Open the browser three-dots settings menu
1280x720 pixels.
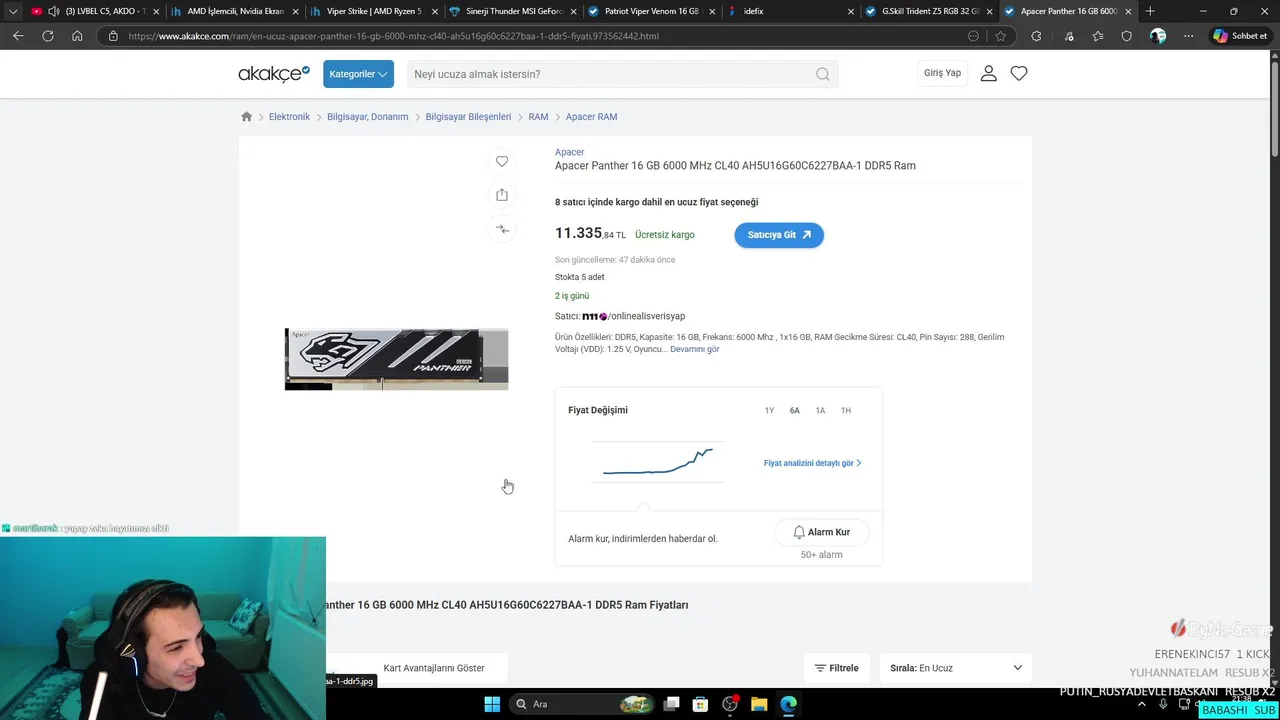click(1188, 36)
